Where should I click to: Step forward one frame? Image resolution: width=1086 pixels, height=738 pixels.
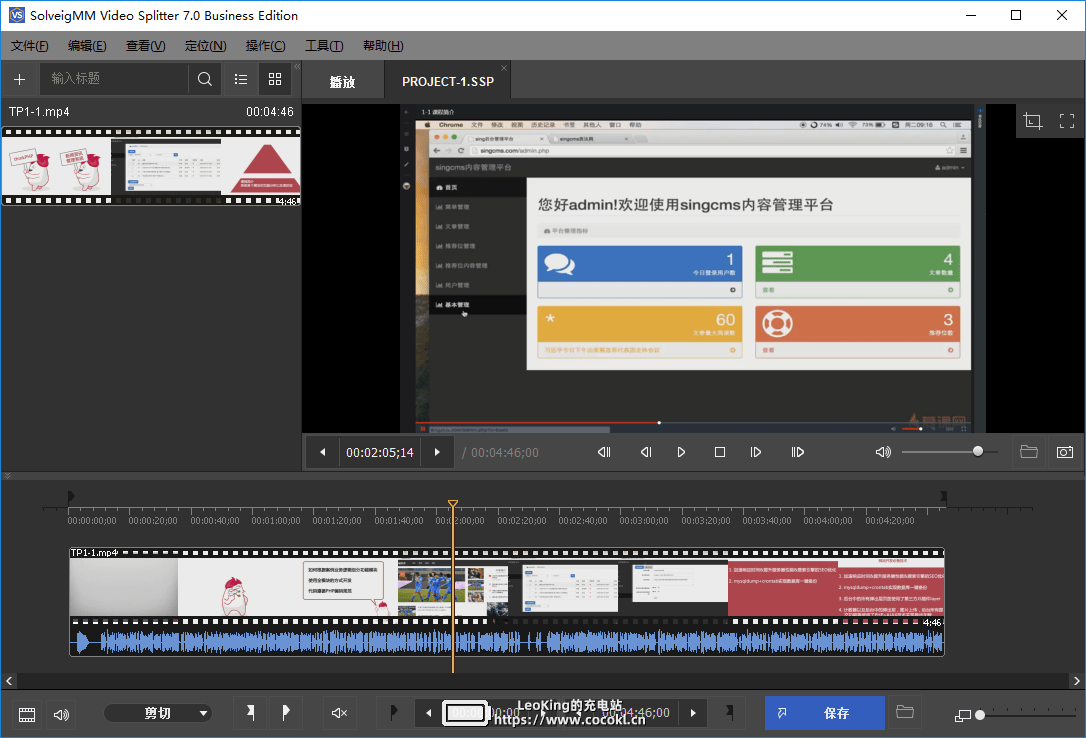tap(756, 452)
